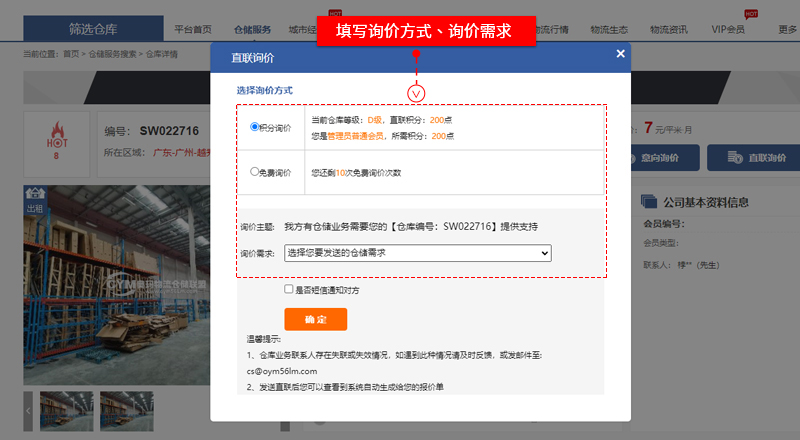Select the 免费询价 radio option
This screenshot has height=440, width=800.
[x=255, y=172]
